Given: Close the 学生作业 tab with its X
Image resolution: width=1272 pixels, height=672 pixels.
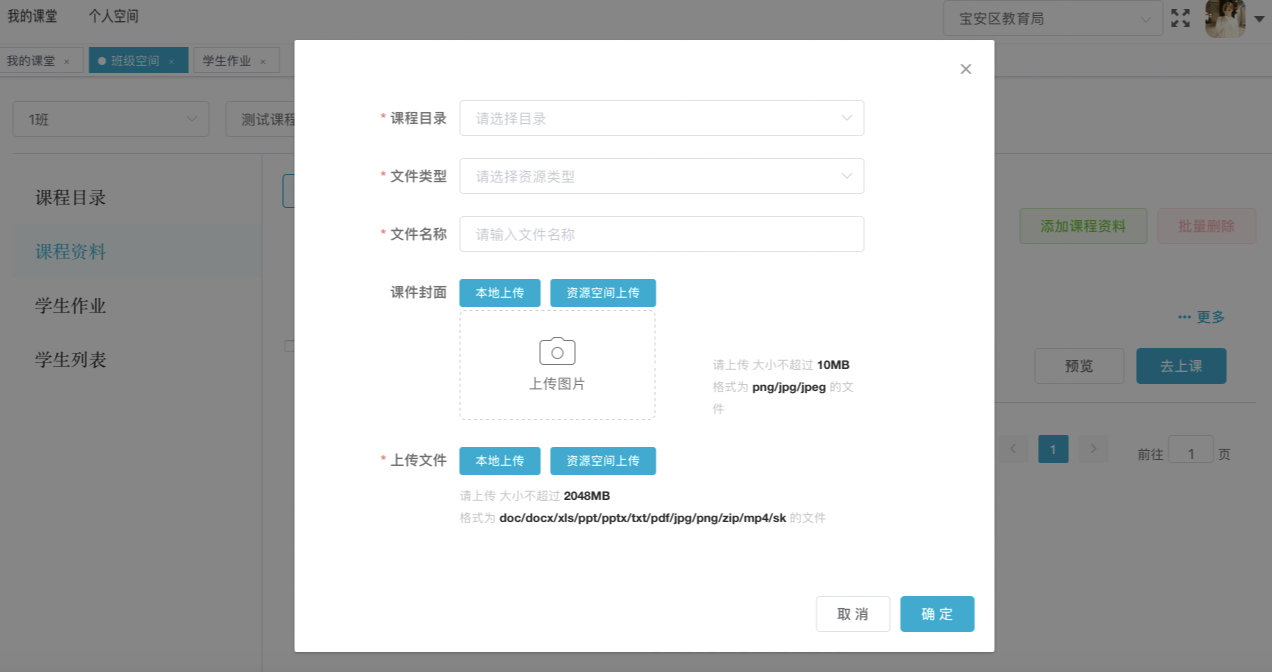Looking at the screenshot, I should pos(263,62).
